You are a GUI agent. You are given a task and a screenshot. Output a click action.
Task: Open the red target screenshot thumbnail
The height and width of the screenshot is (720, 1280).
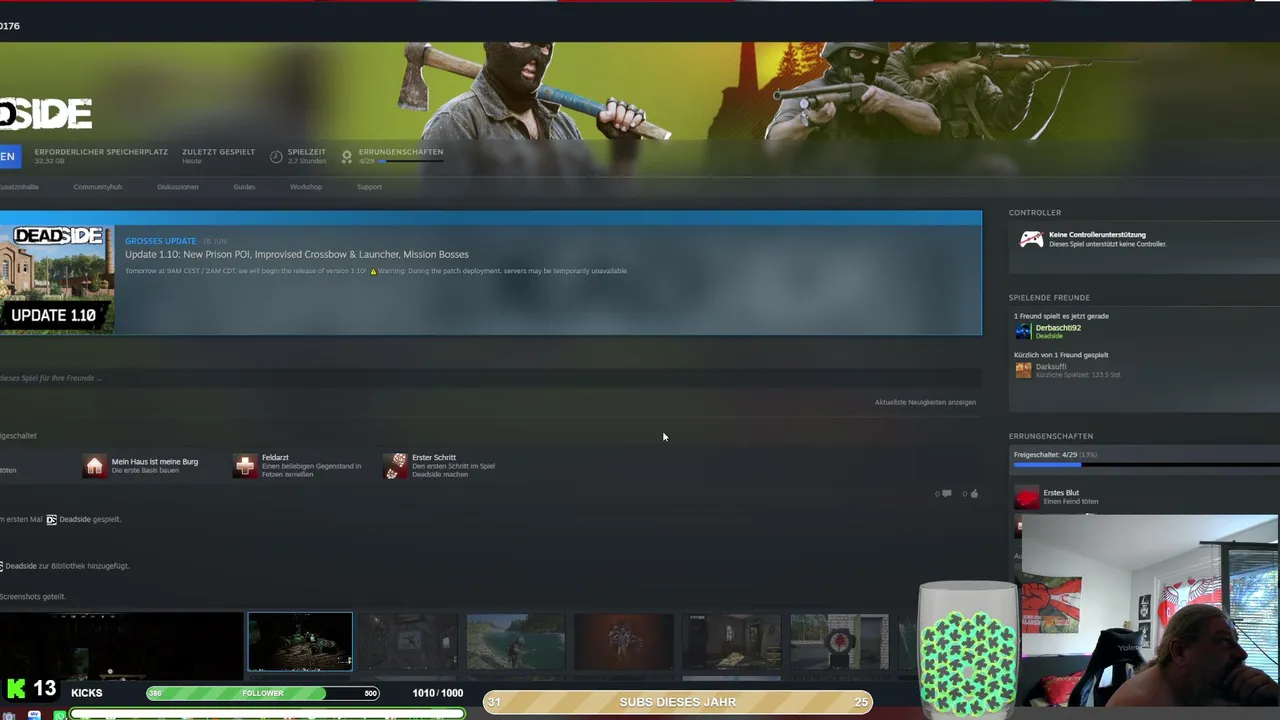click(x=839, y=641)
